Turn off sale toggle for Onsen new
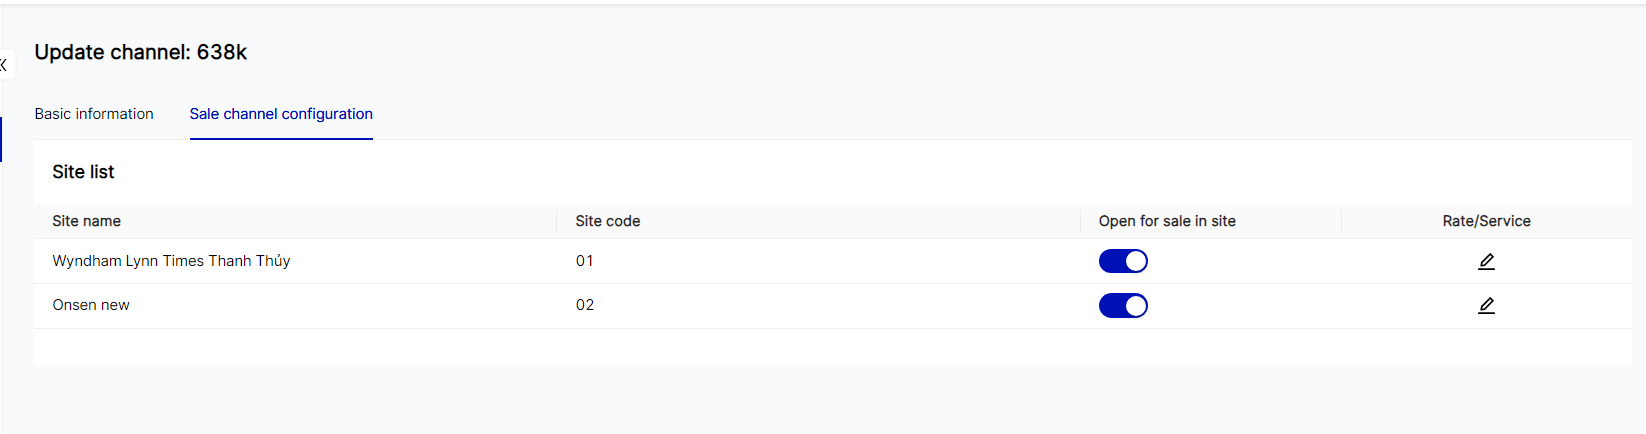This screenshot has height=434, width=1646. (x=1123, y=305)
